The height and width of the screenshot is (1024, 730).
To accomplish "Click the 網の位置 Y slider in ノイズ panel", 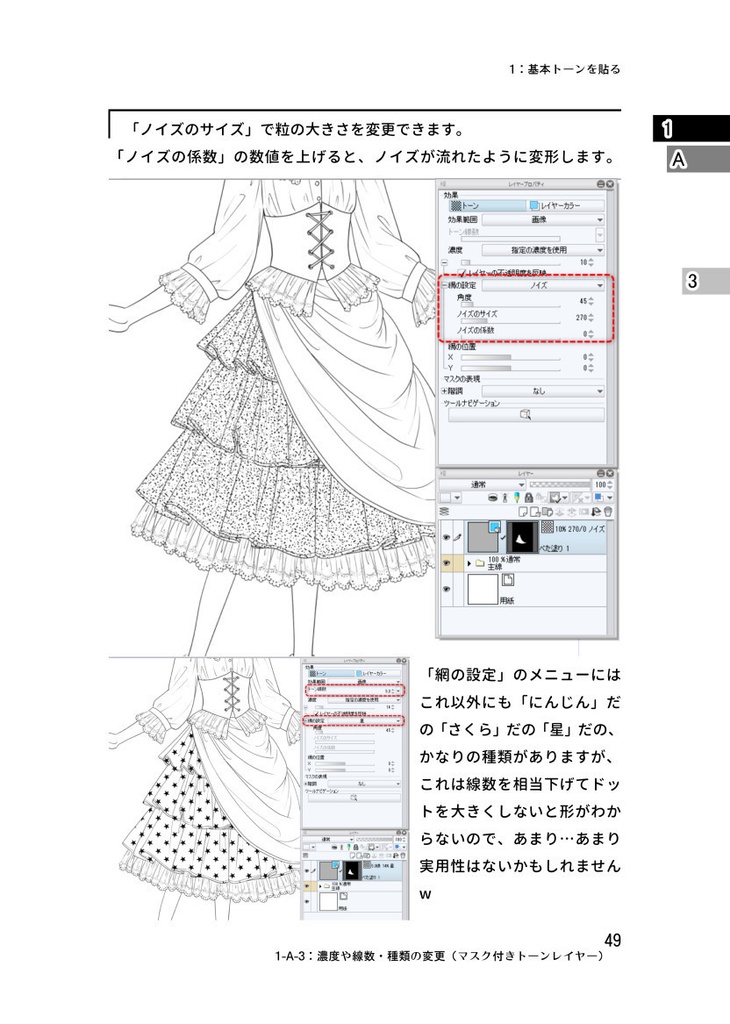I will (511, 368).
